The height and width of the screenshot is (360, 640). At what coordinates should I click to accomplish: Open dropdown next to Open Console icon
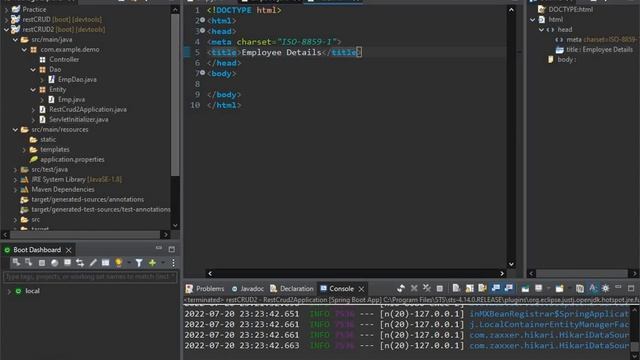point(569,289)
